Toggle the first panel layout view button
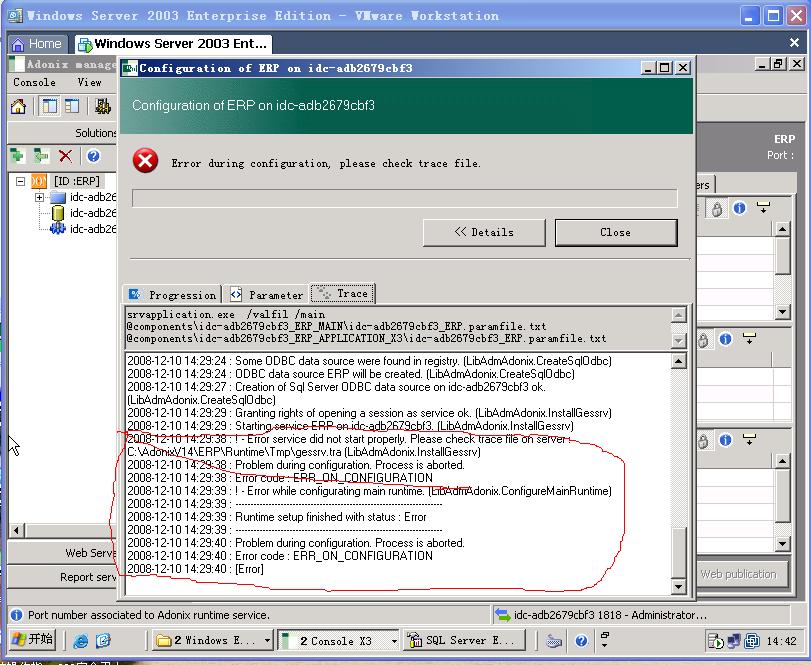Viewport: 811px width, 665px height. coord(50,106)
